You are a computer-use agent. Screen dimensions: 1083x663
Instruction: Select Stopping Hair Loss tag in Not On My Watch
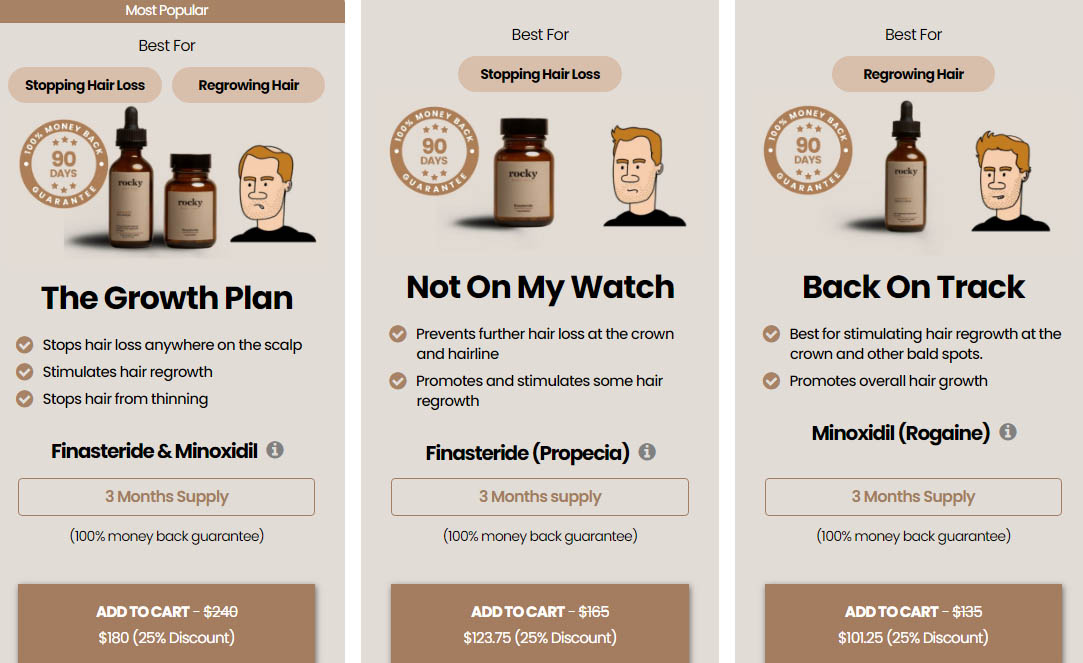pos(540,74)
